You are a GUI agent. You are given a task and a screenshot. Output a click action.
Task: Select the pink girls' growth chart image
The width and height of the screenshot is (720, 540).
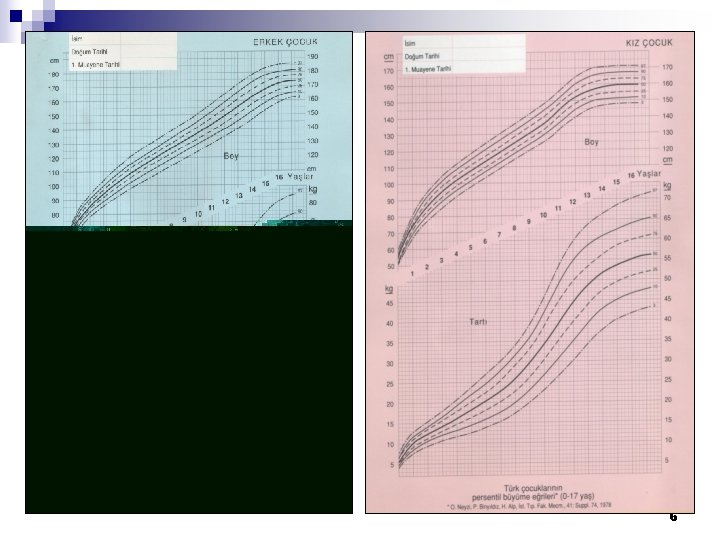tap(530, 272)
